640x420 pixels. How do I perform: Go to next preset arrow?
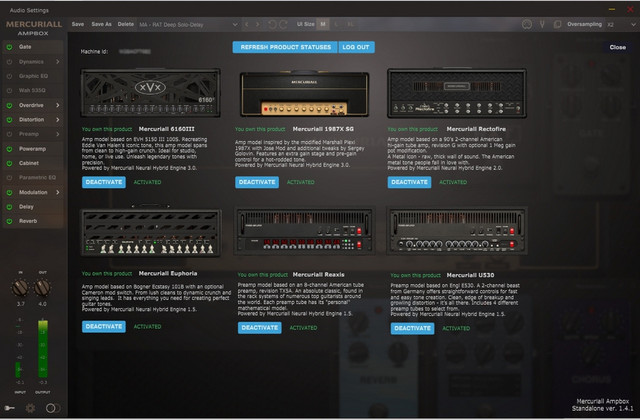[258, 24]
